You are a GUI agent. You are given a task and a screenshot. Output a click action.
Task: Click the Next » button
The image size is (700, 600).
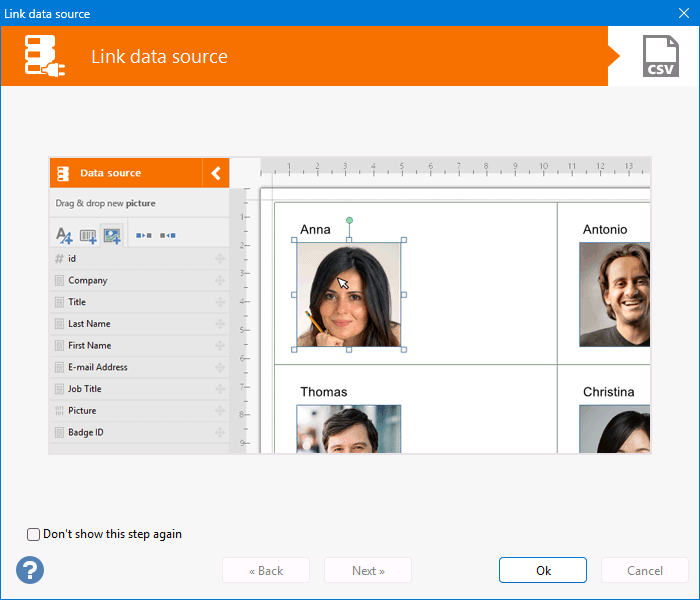(x=368, y=570)
